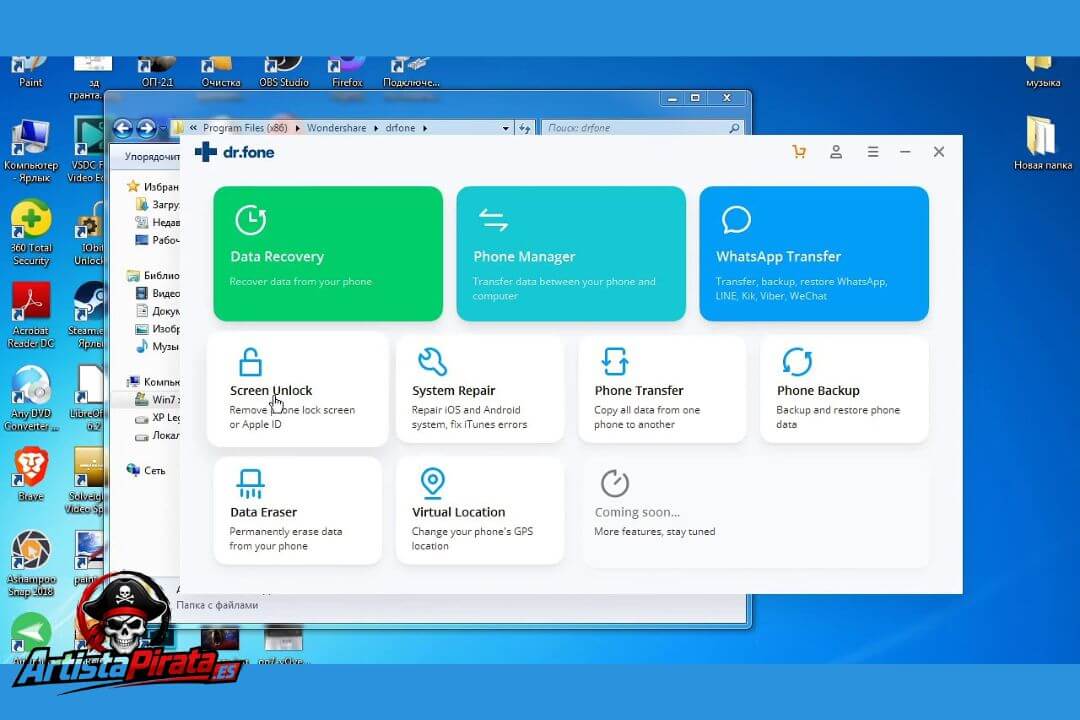Viewport: 1080px width, 720px height.
Task: Select Компьютер in the Explorer tree
Action: point(153,382)
